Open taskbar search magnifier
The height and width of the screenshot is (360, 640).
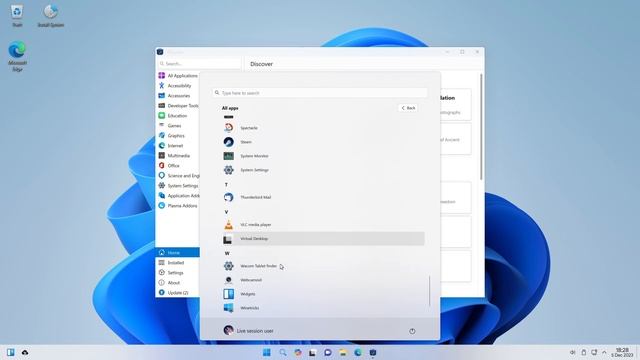pyautogui.click(x=282, y=352)
